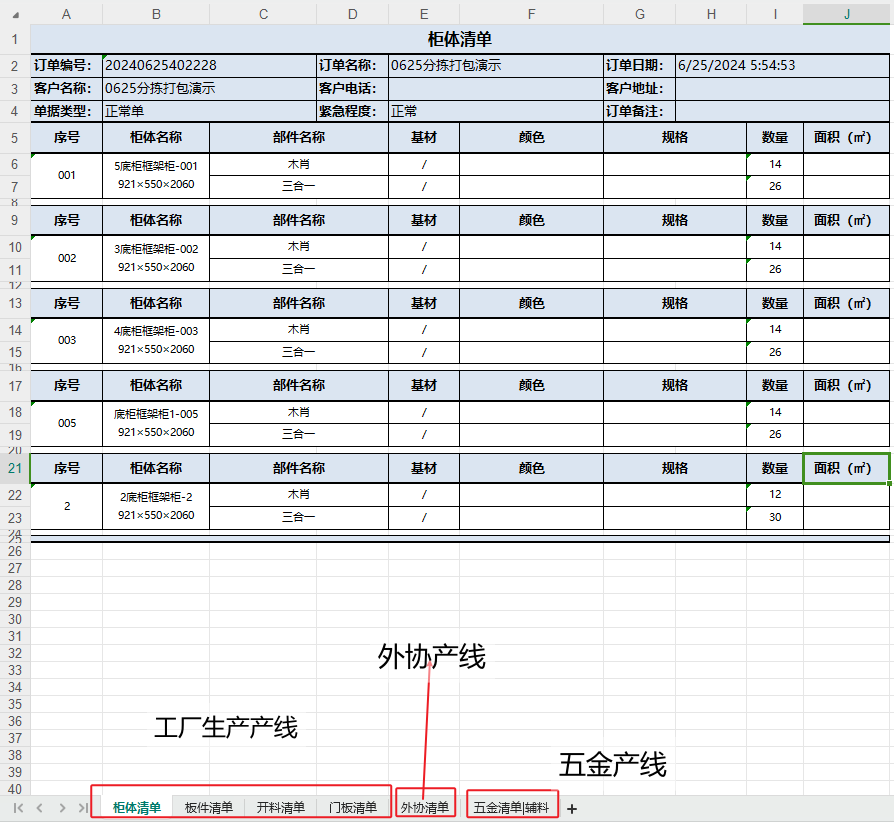This screenshot has height=822, width=894.
Task: Click quantity cell showing 30
Action: [x=775, y=517]
